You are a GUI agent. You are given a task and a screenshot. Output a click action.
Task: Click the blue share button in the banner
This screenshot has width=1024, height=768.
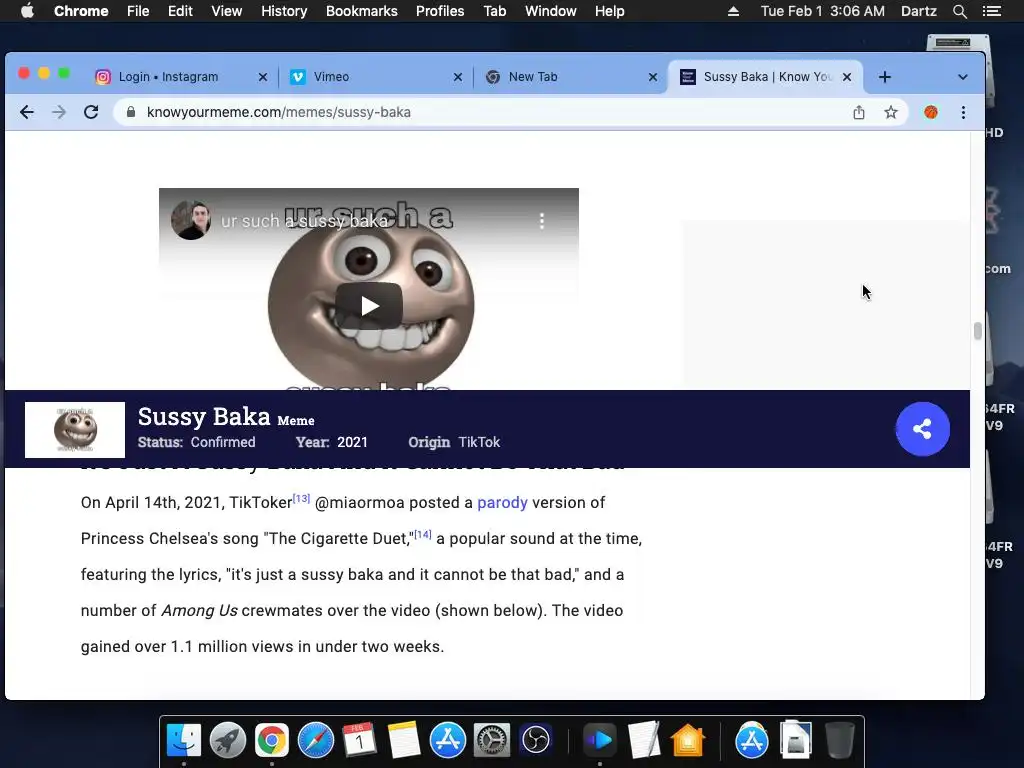coord(922,429)
